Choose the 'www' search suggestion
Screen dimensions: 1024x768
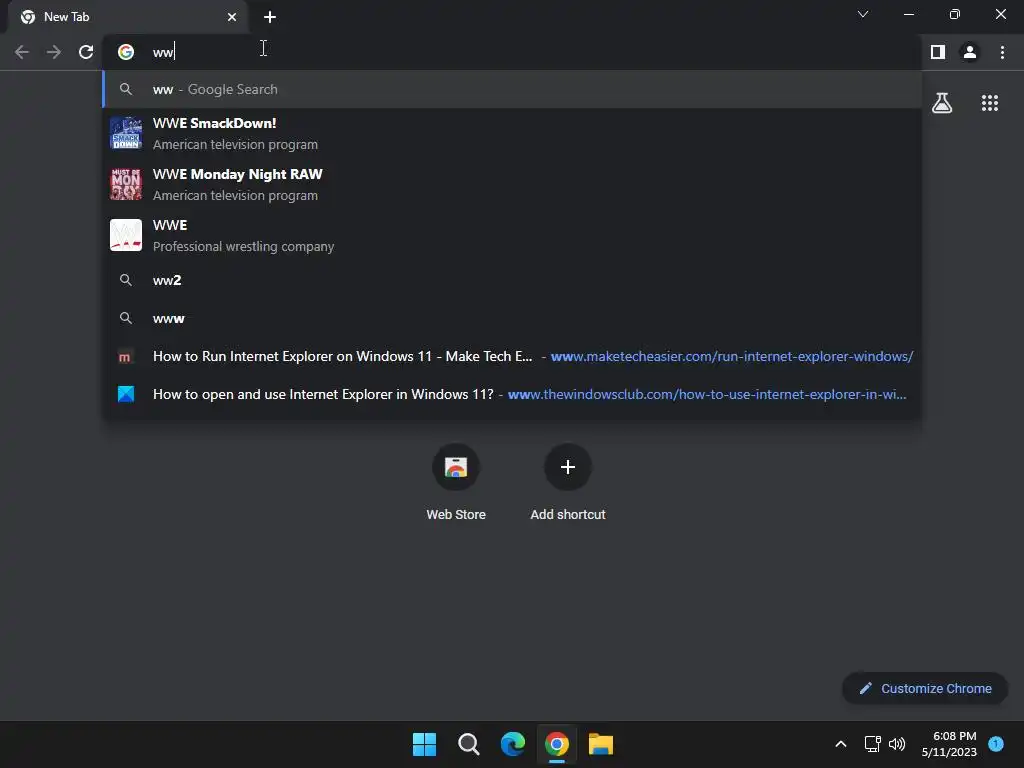[x=512, y=318]
